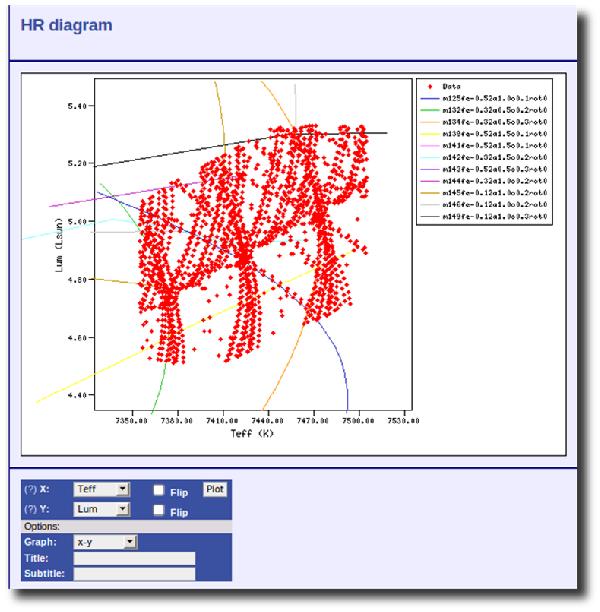Expand the Graph type x-y dropdown
The image size is (600, 612).
point(105,542)
